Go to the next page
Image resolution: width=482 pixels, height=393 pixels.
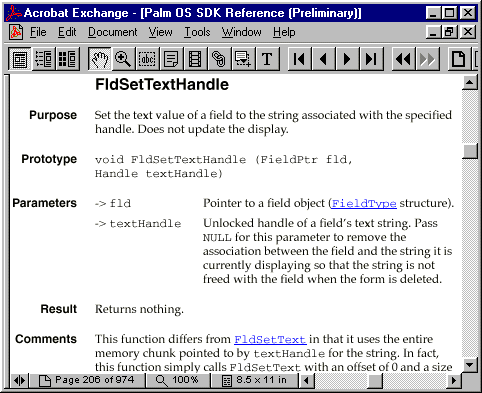[347, 59]
